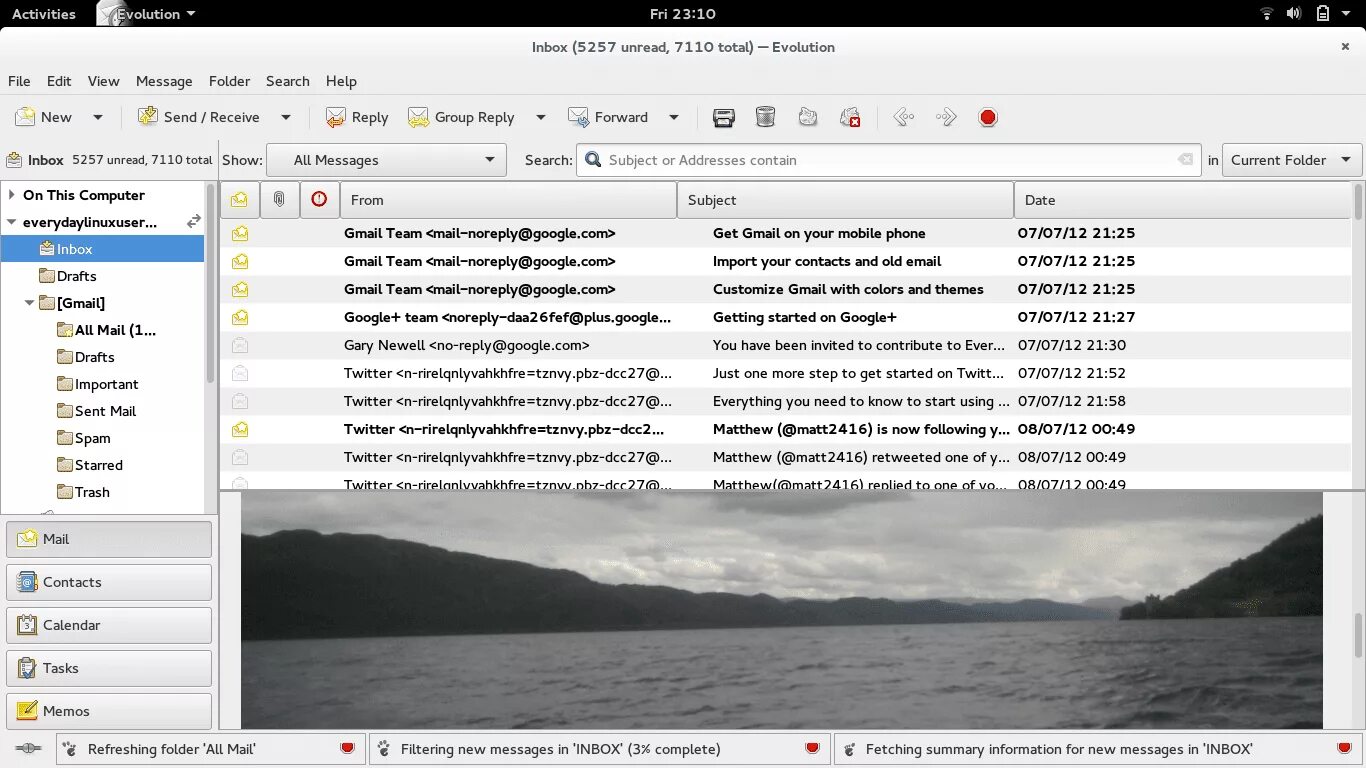Click the New message button

[x=43, y=117]
